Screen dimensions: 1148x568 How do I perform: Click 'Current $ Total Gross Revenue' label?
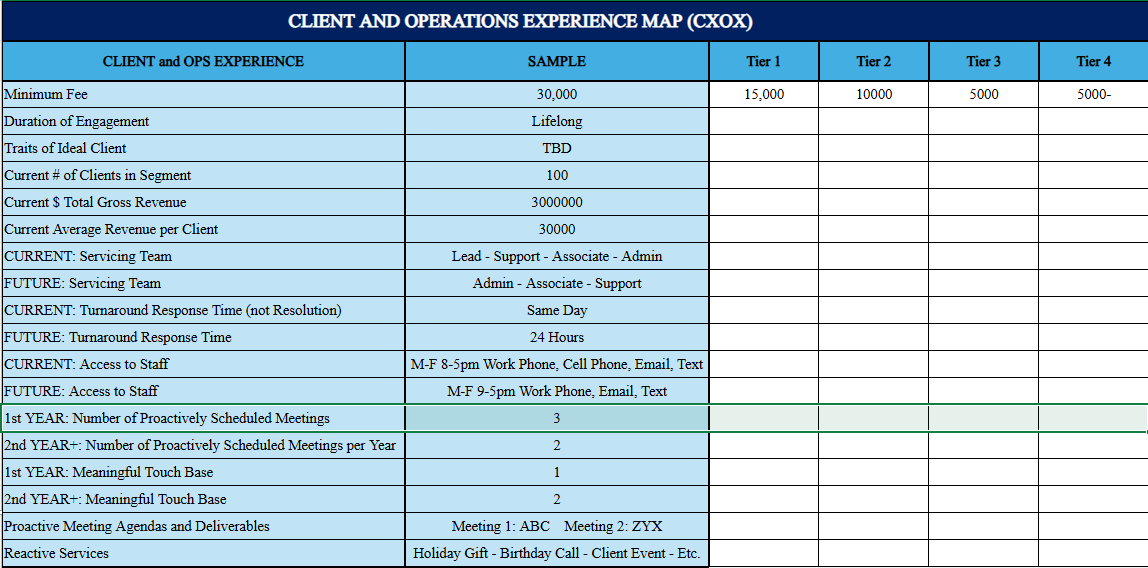coord(204,203)
